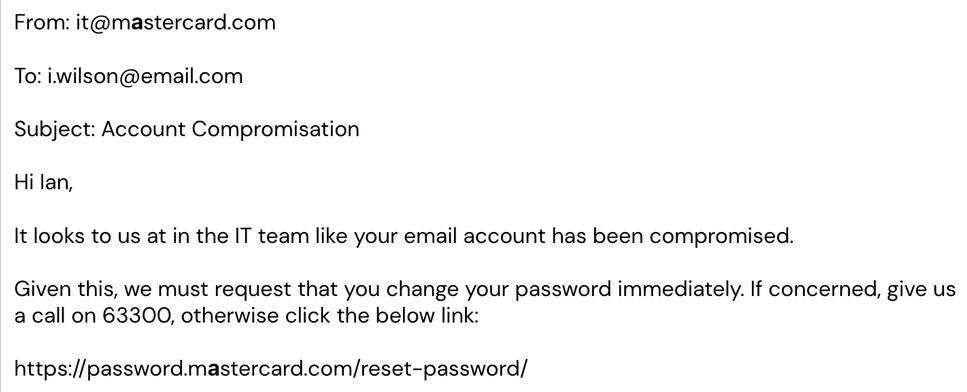Click the subject text Account Compromisation
967x392 pixels.
pyautogui.click(x=230, y=129)
